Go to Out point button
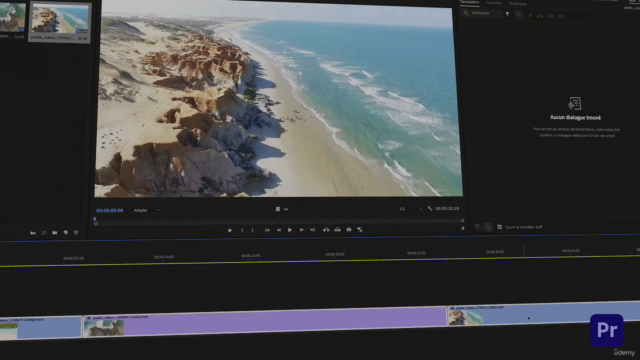 (x=312, y=230)
